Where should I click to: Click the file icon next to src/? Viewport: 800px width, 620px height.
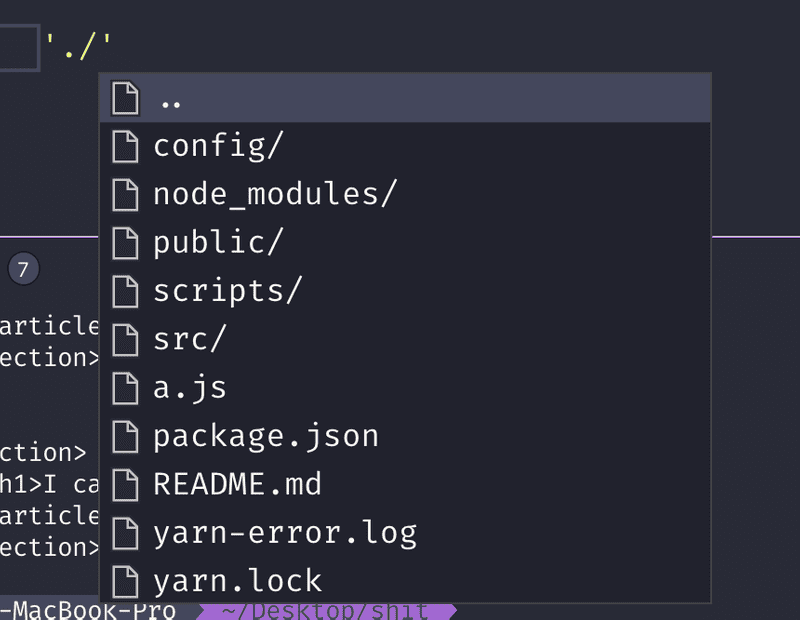tap(125, 339)
